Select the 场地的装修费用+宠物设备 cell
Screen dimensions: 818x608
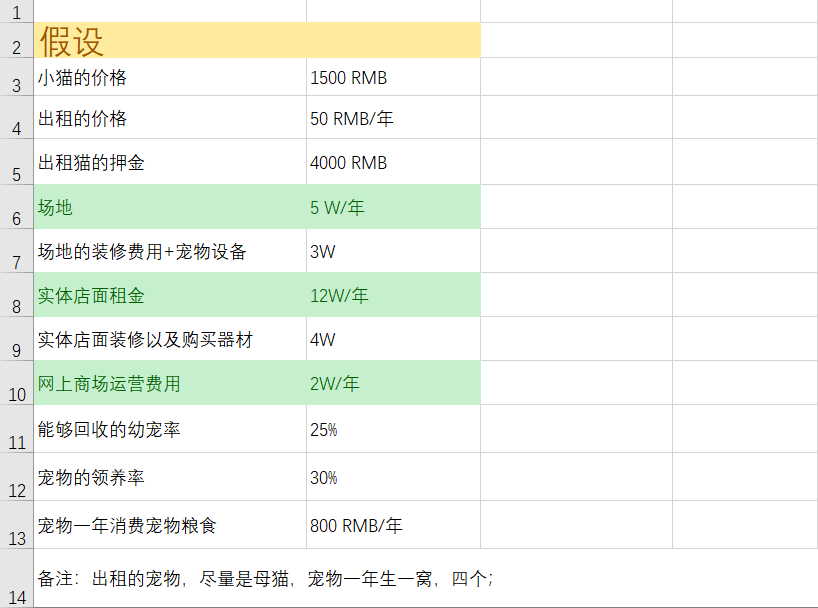(x=142, y=252)
